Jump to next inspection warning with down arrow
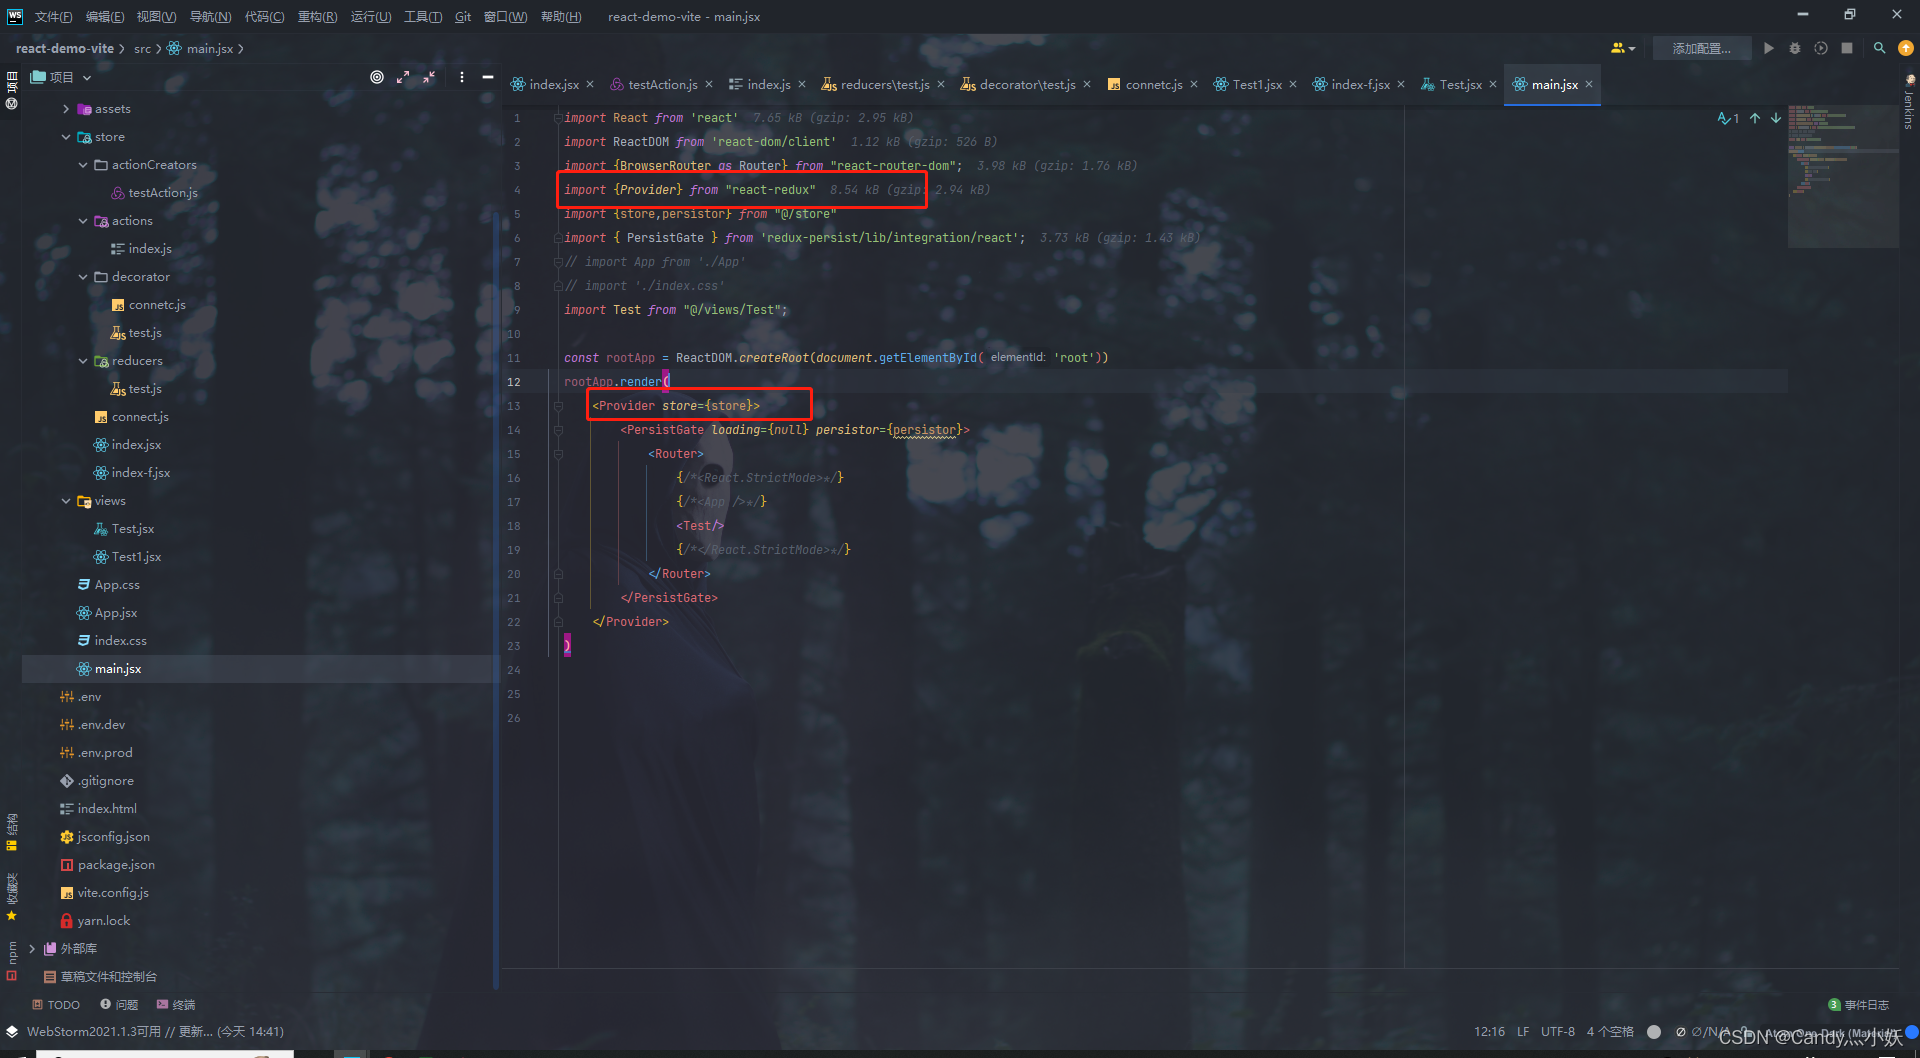 [x=1776, y=118]
